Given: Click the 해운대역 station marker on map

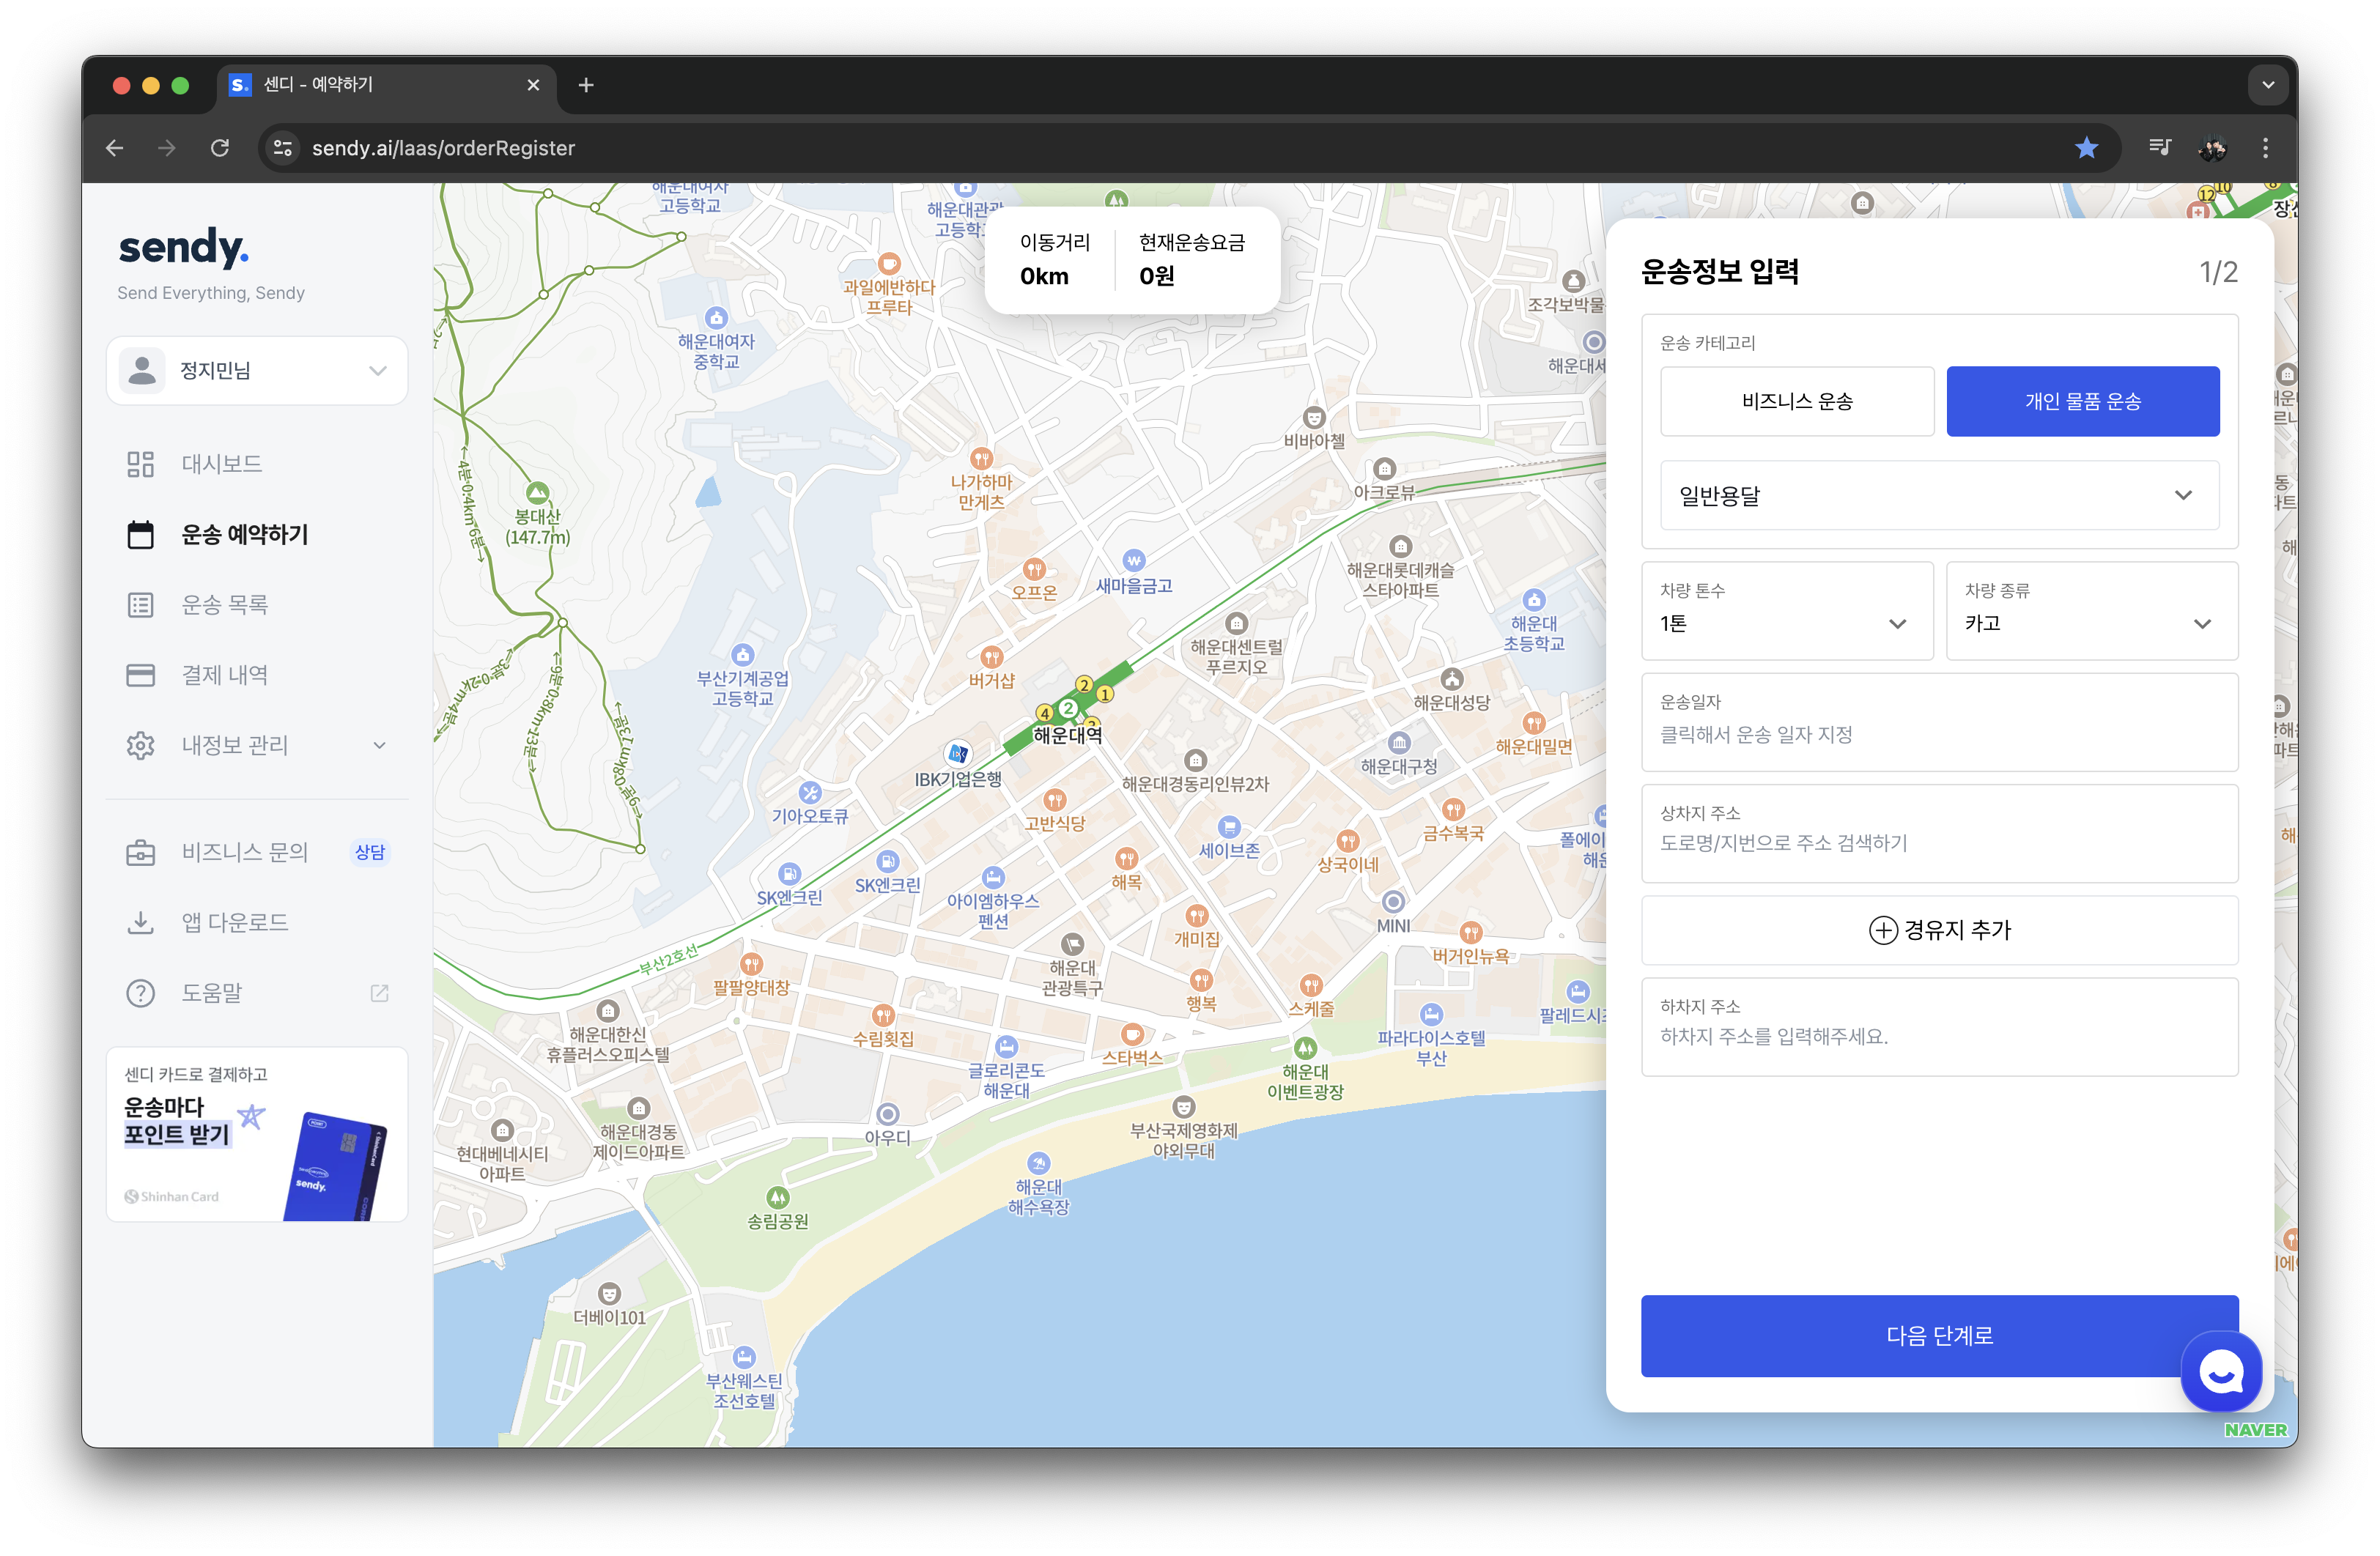Looking at the screenshot, I should pos(1069,709).
